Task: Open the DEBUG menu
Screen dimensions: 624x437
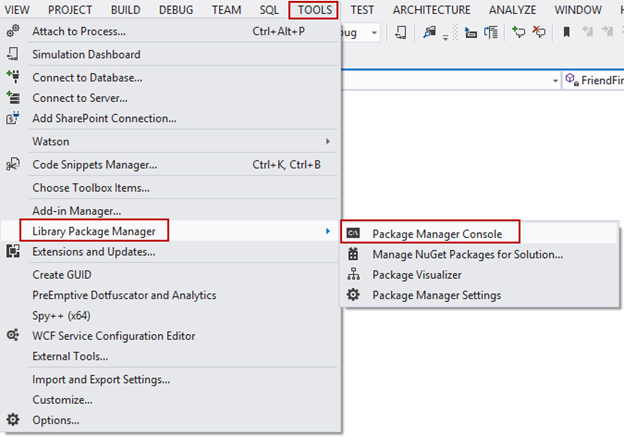Action: pyautogui.click(x=176, y=10)
